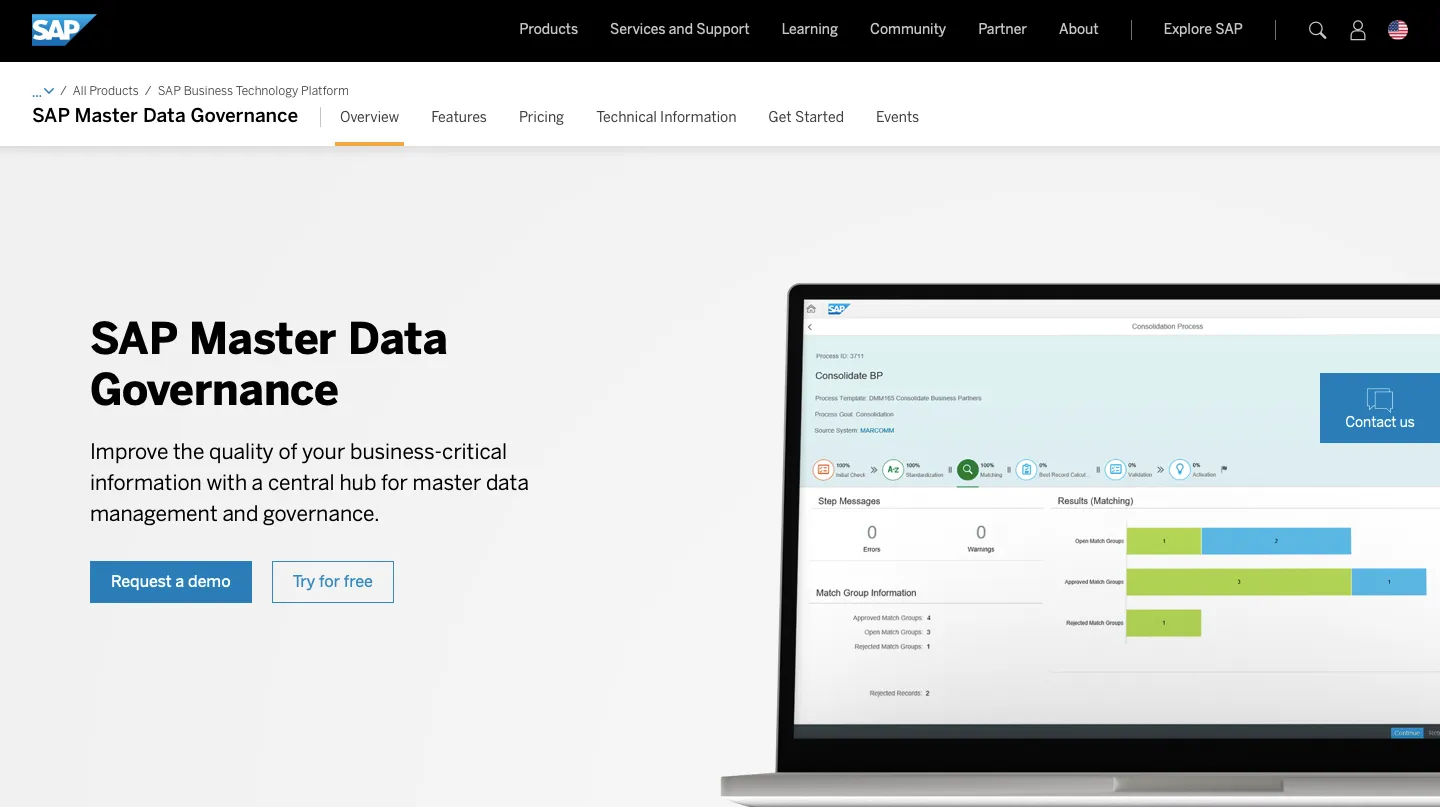Switch to the Technical Information tab
This screenshot has width=1440, height=807.
coord(666,117)
